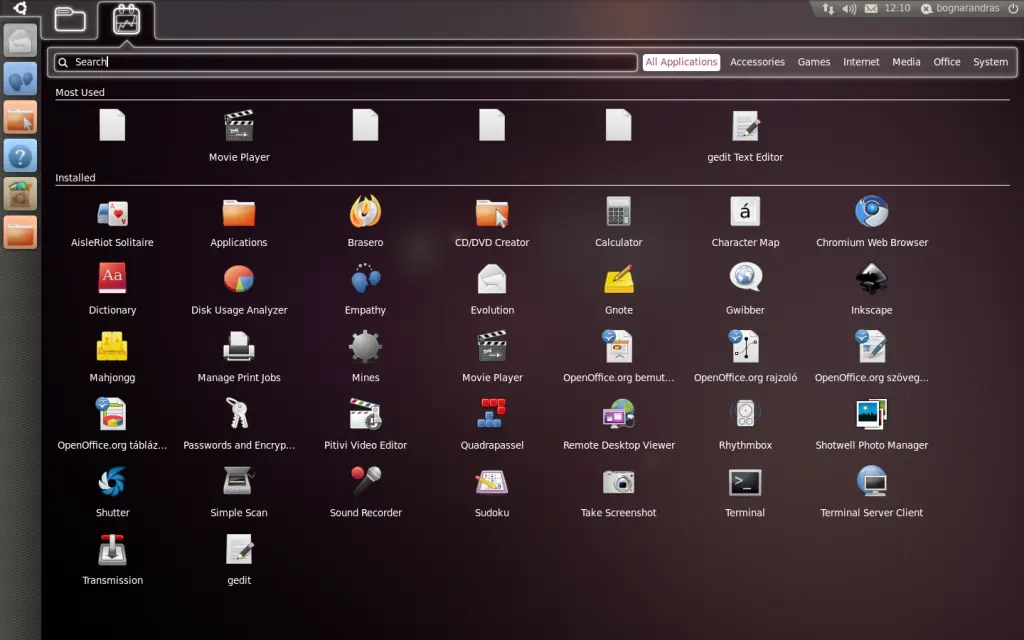Screen dimensions: 1024x640
Task: Switch to Applications tab in top bar
Action: coord(126,20)
